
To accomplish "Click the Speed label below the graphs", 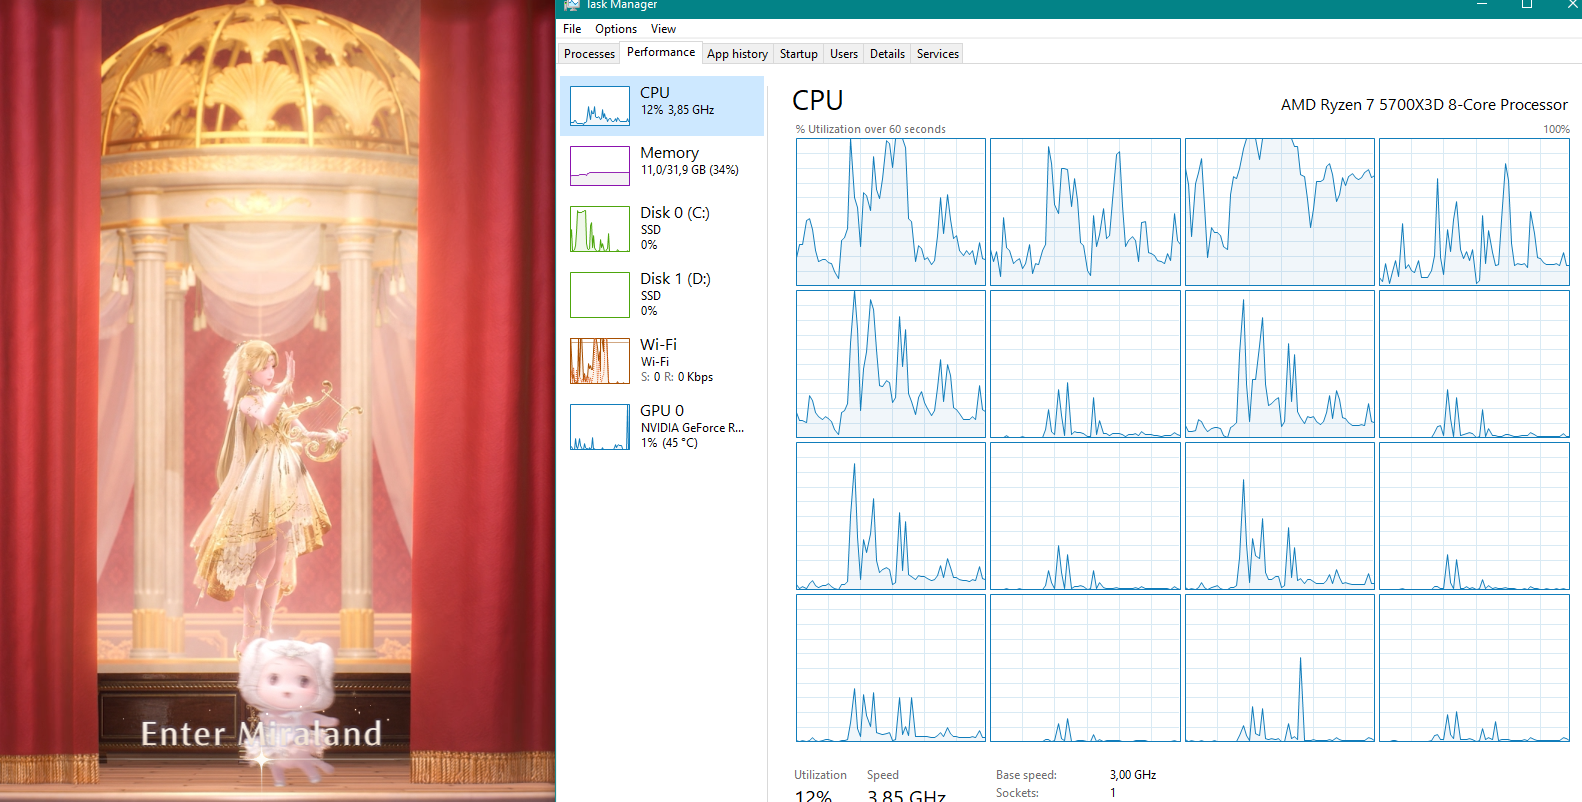I will (883, 775).
